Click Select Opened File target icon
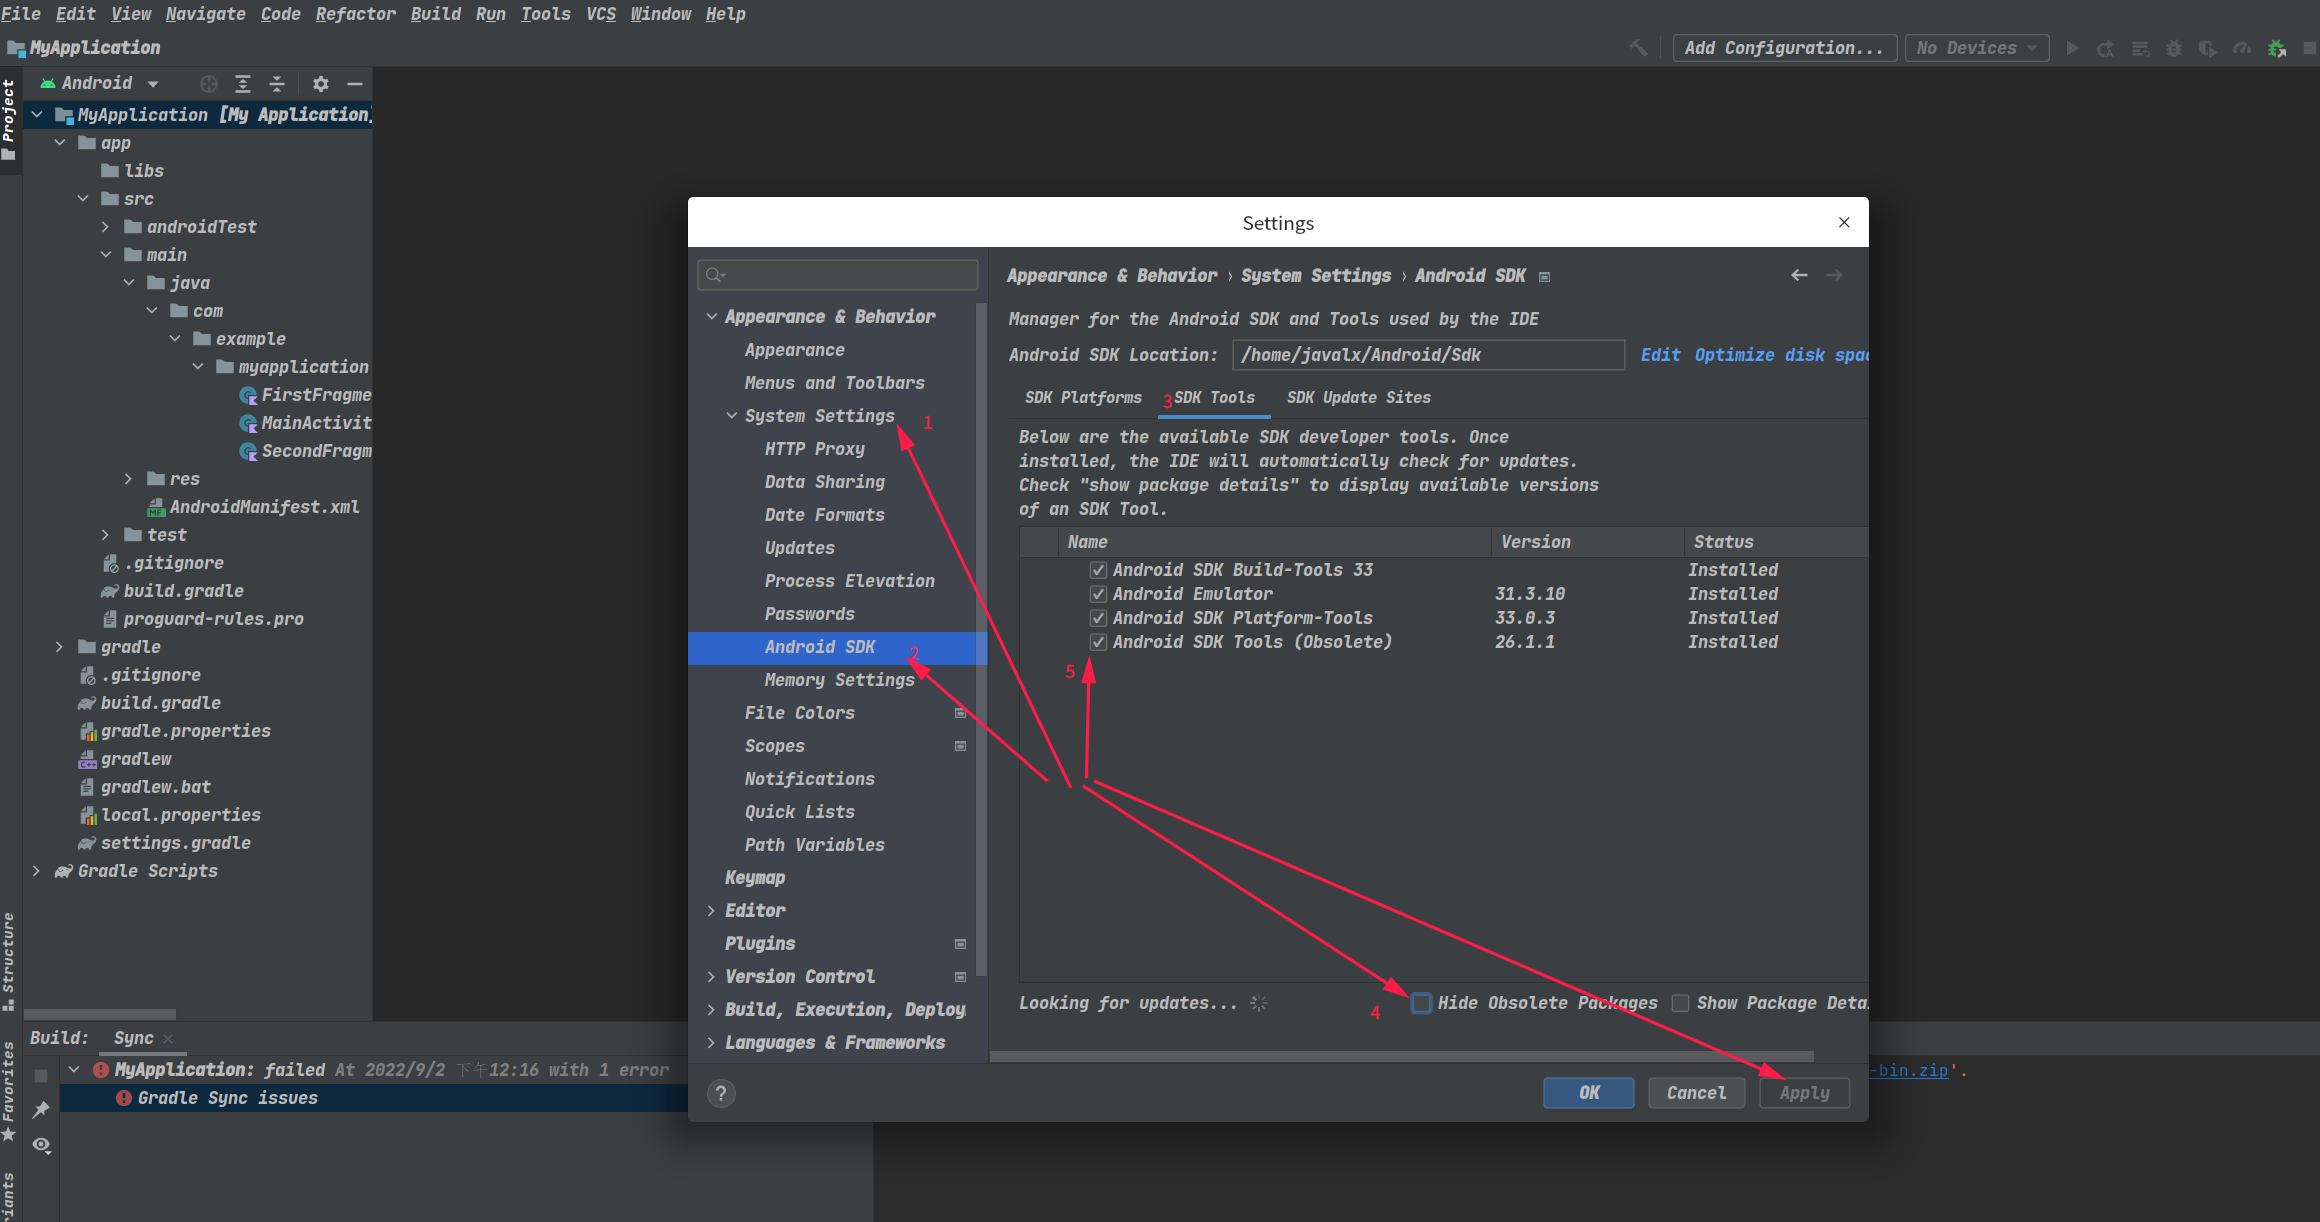 (209, 84)
